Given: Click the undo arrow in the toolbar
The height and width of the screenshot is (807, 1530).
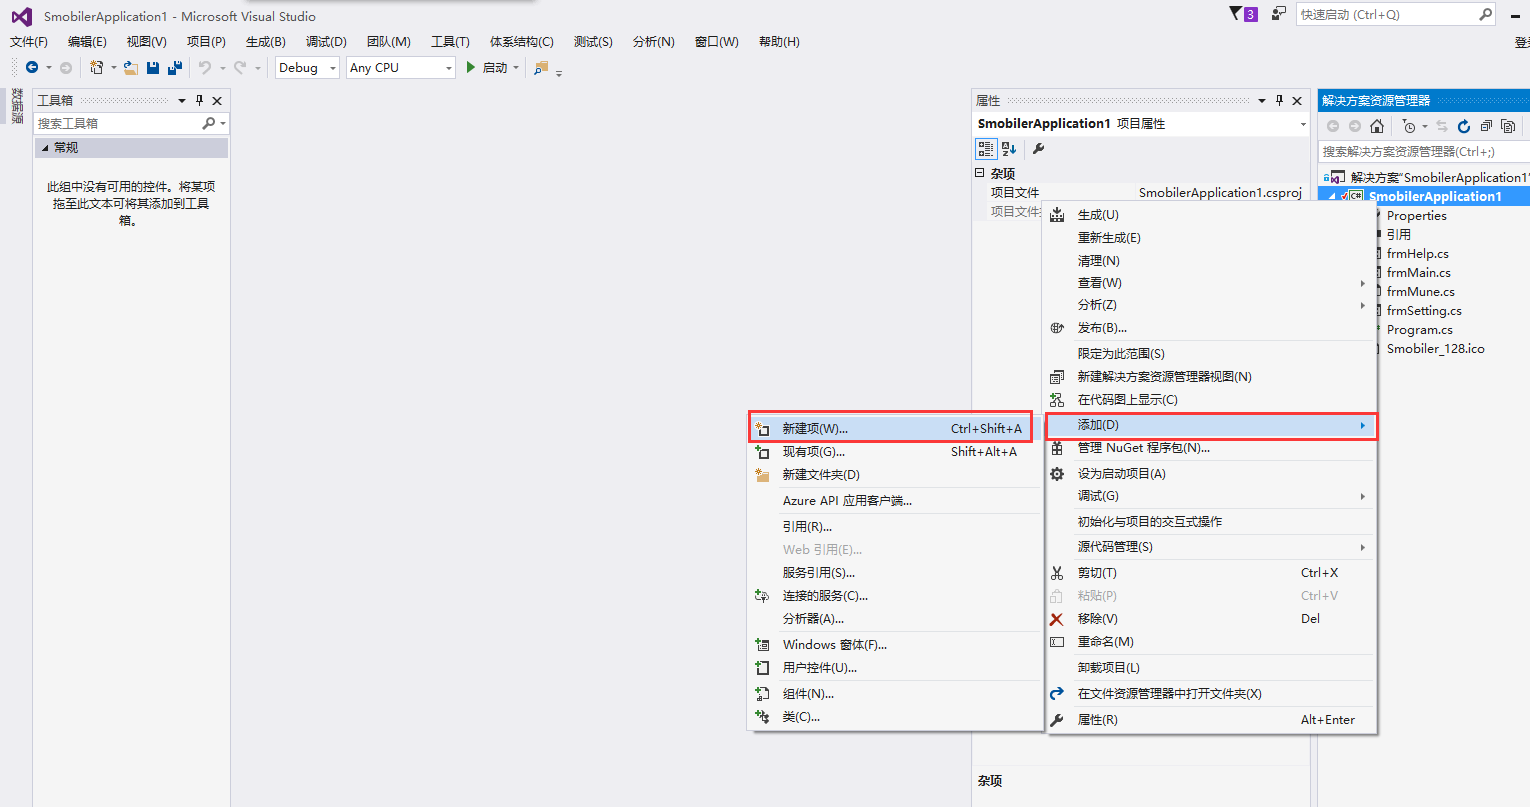Looking at the screenshot, I should tap(204, 67).
